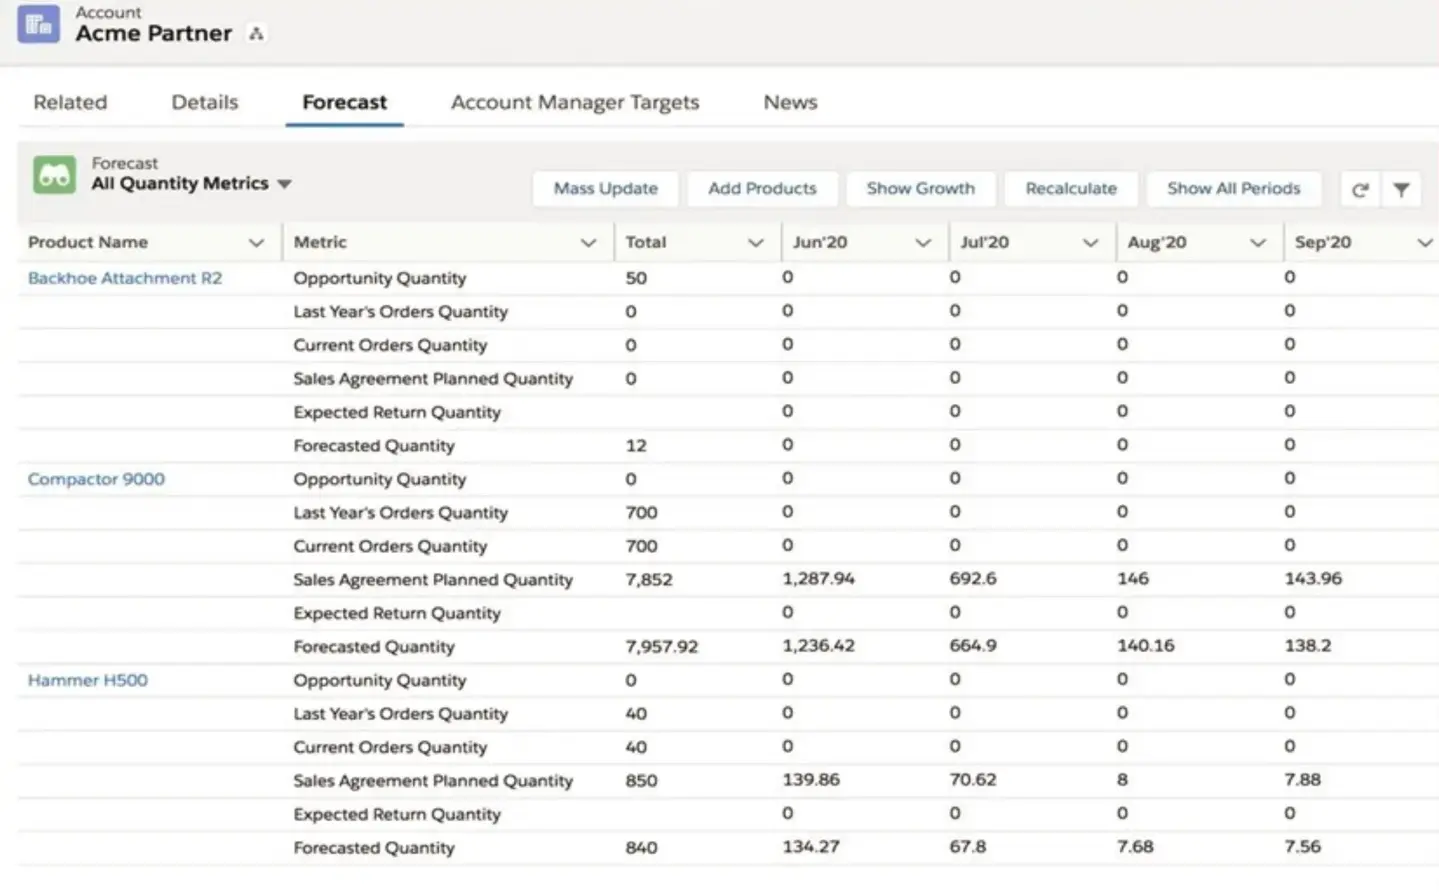Image resolution: width=1439 pixels, height=892 pixels.
Task: Click the Show Growth button
Action: tap(920, 189)
